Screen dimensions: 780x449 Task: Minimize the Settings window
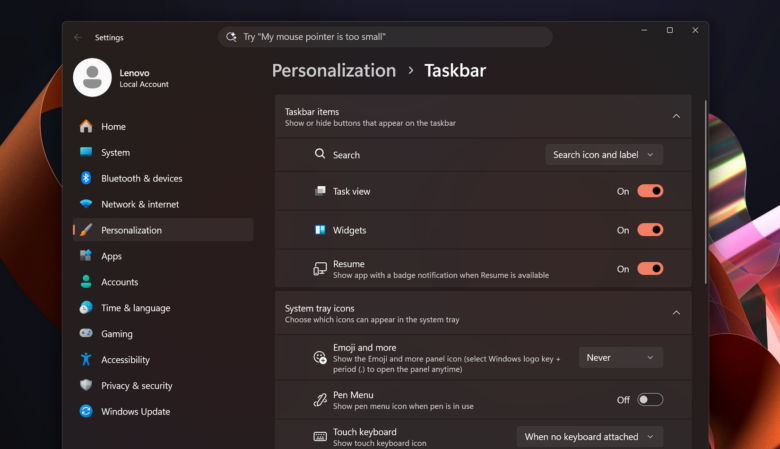pos(644,30)
